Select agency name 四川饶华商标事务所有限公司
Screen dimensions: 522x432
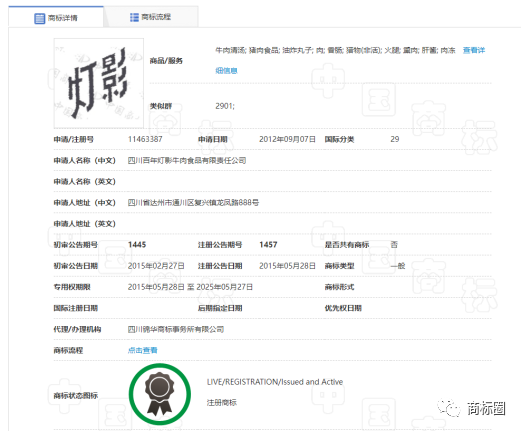pos(176,329)
